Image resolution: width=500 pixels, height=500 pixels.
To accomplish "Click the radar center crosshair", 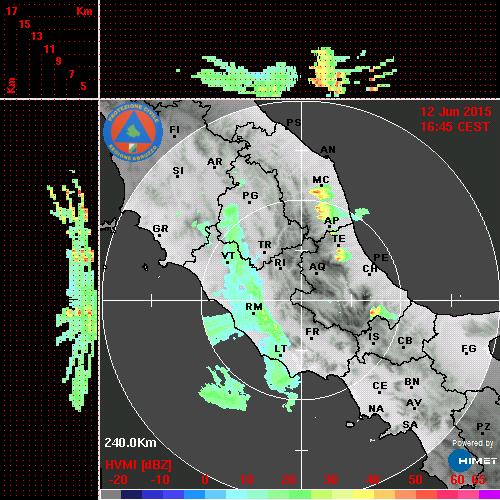I will coord(302,300).
